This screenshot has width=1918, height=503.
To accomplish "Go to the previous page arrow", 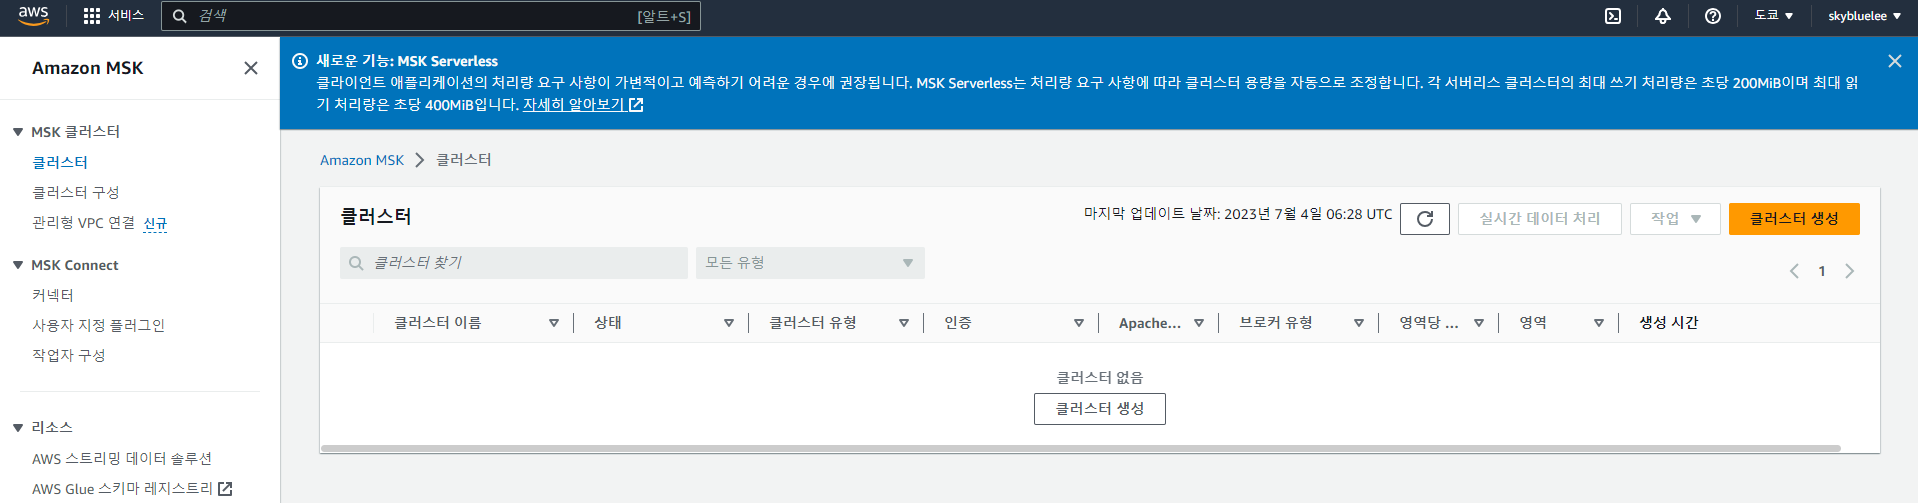I will pos(1794,271).
